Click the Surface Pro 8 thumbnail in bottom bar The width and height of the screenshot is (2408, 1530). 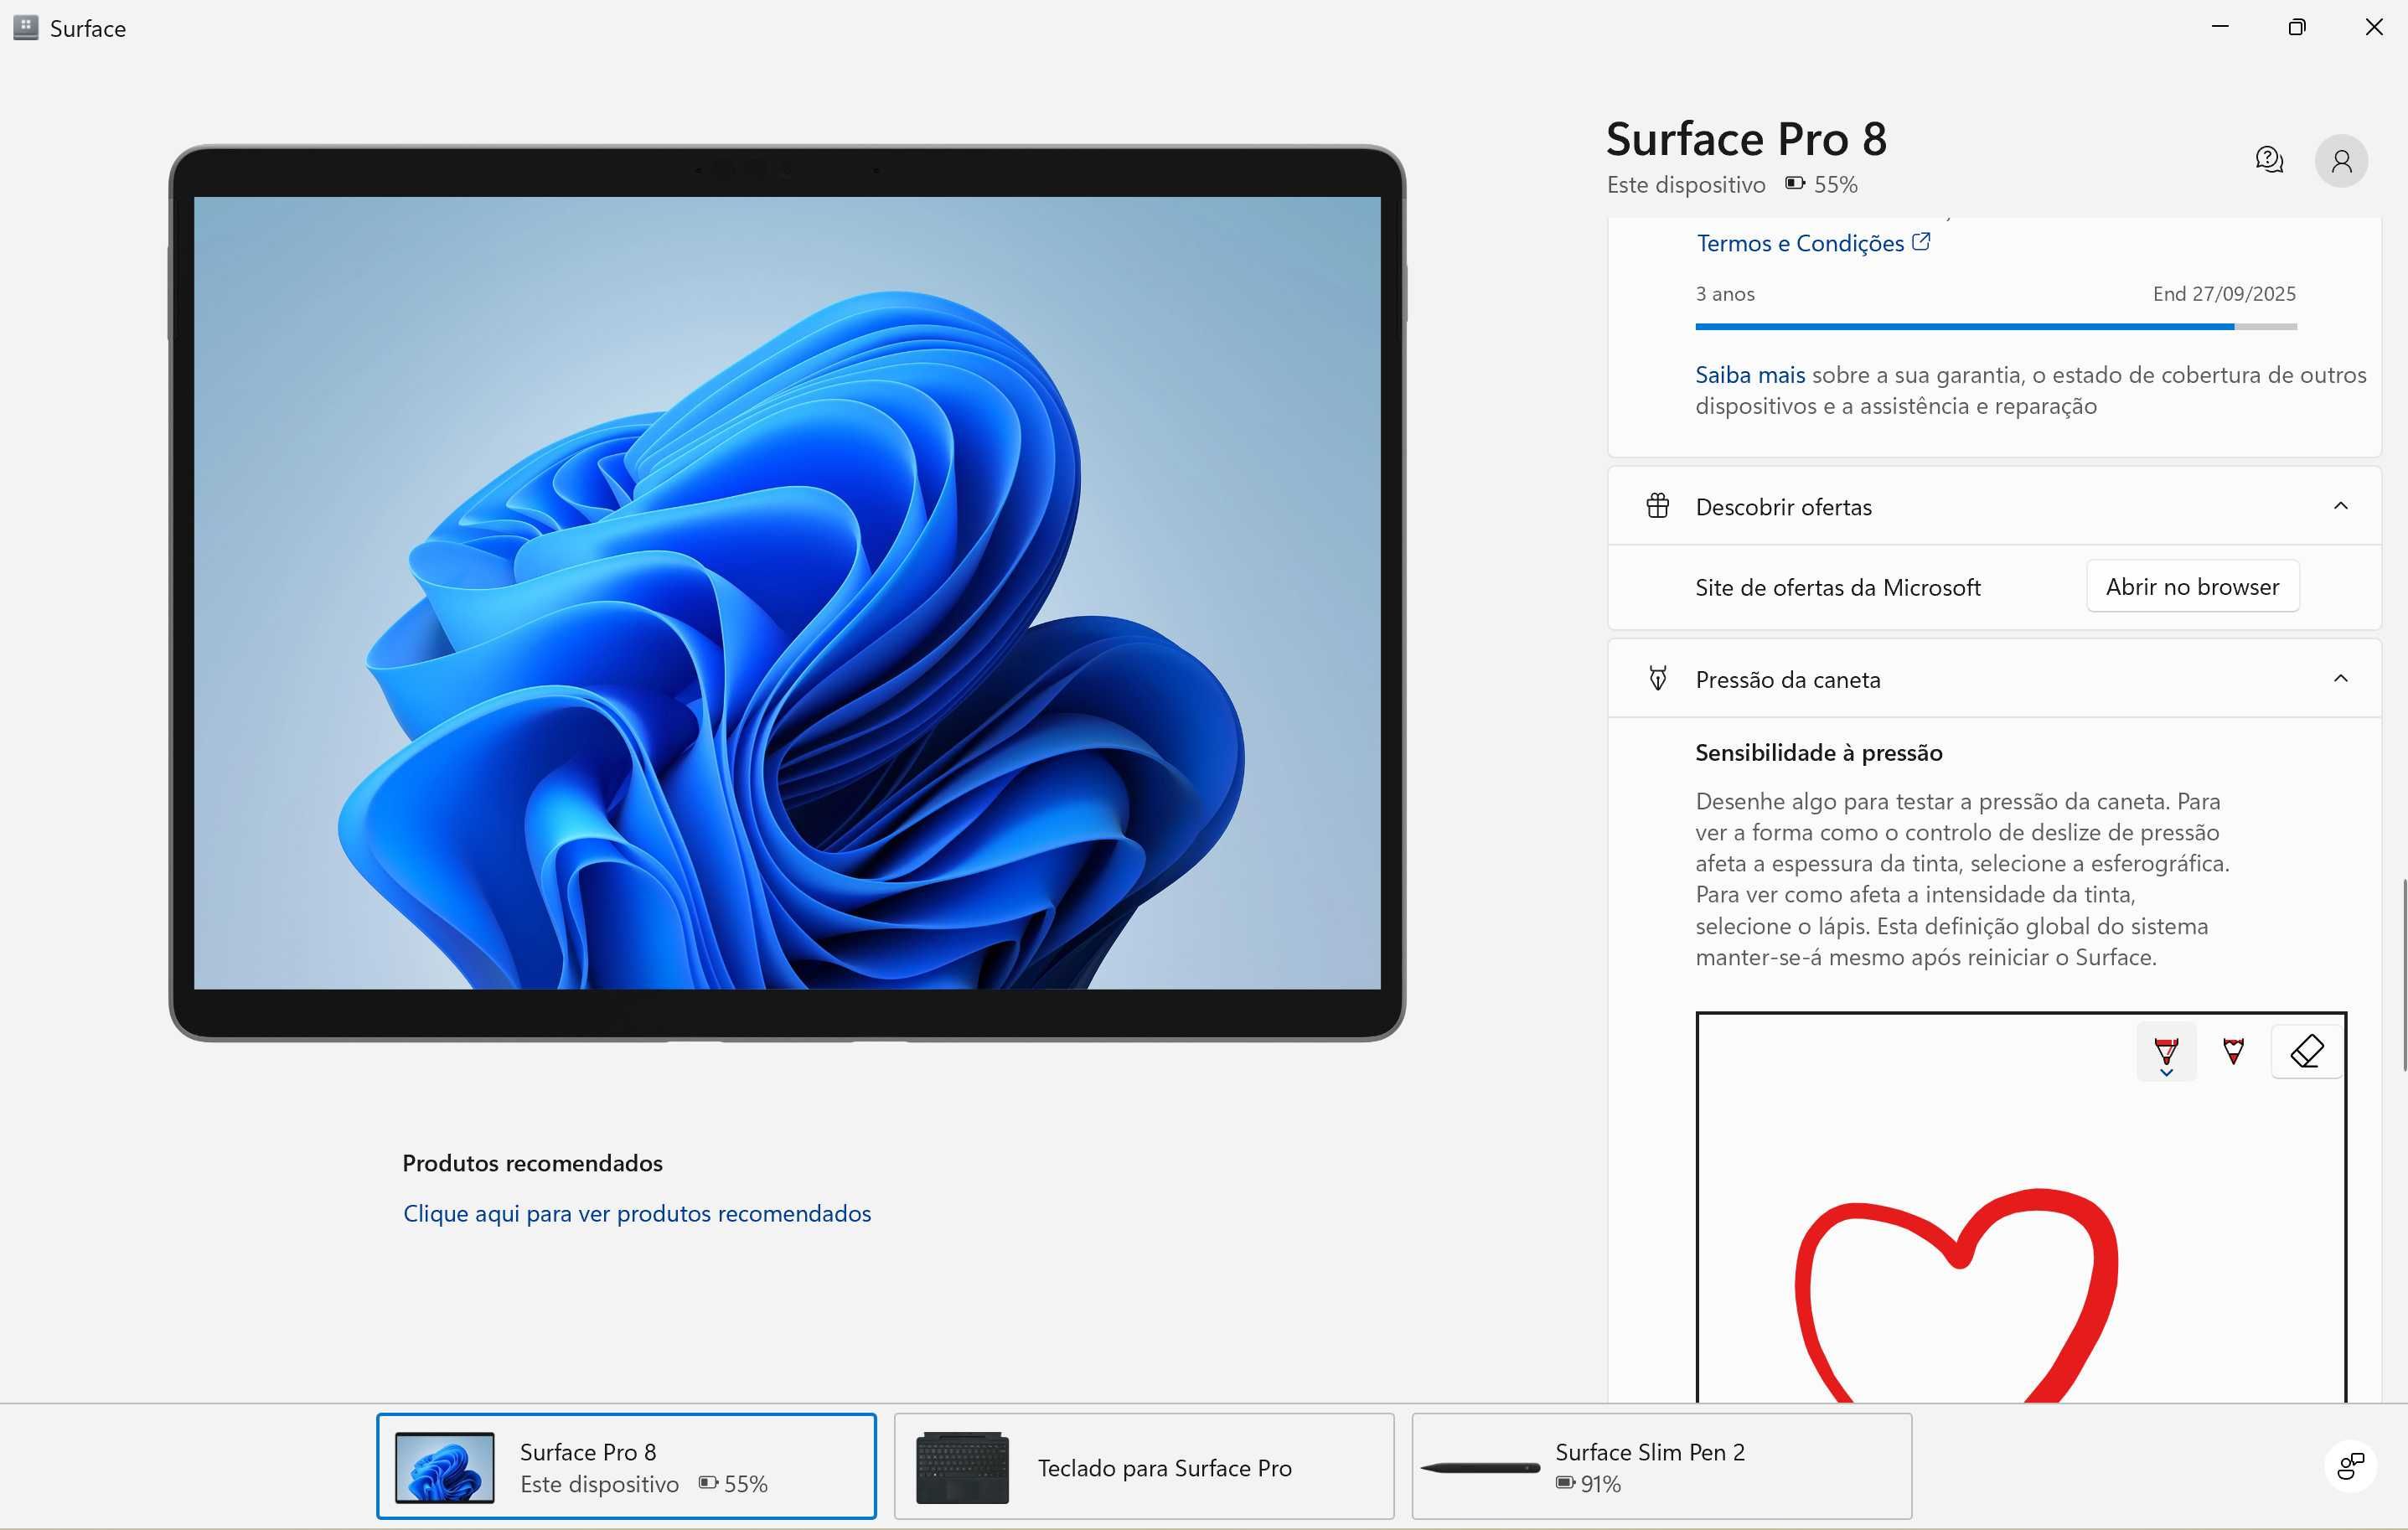[444, 1467]
